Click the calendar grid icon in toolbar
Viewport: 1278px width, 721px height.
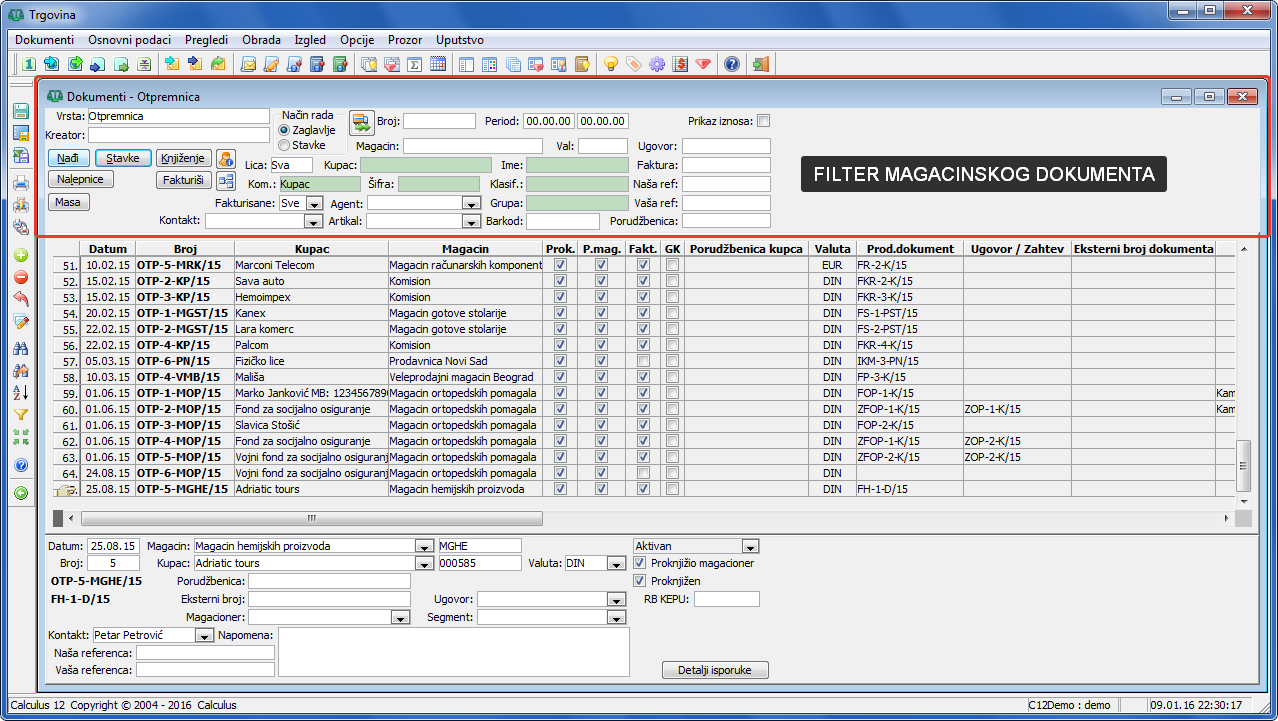437,64
